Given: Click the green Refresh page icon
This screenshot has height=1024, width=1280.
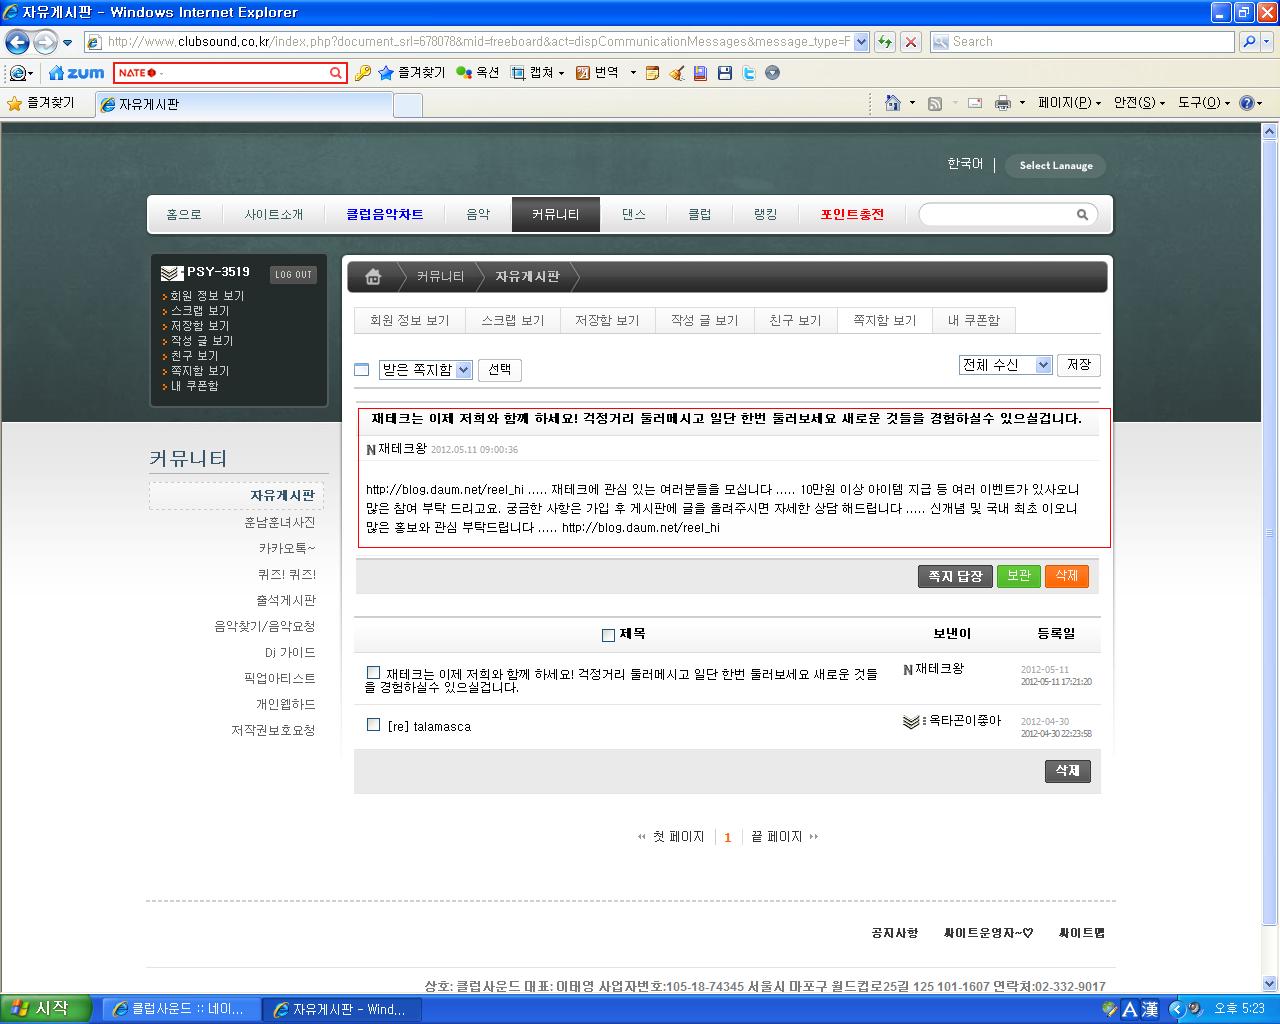Looking at the screenshot, I should click(x=885, y=42).
